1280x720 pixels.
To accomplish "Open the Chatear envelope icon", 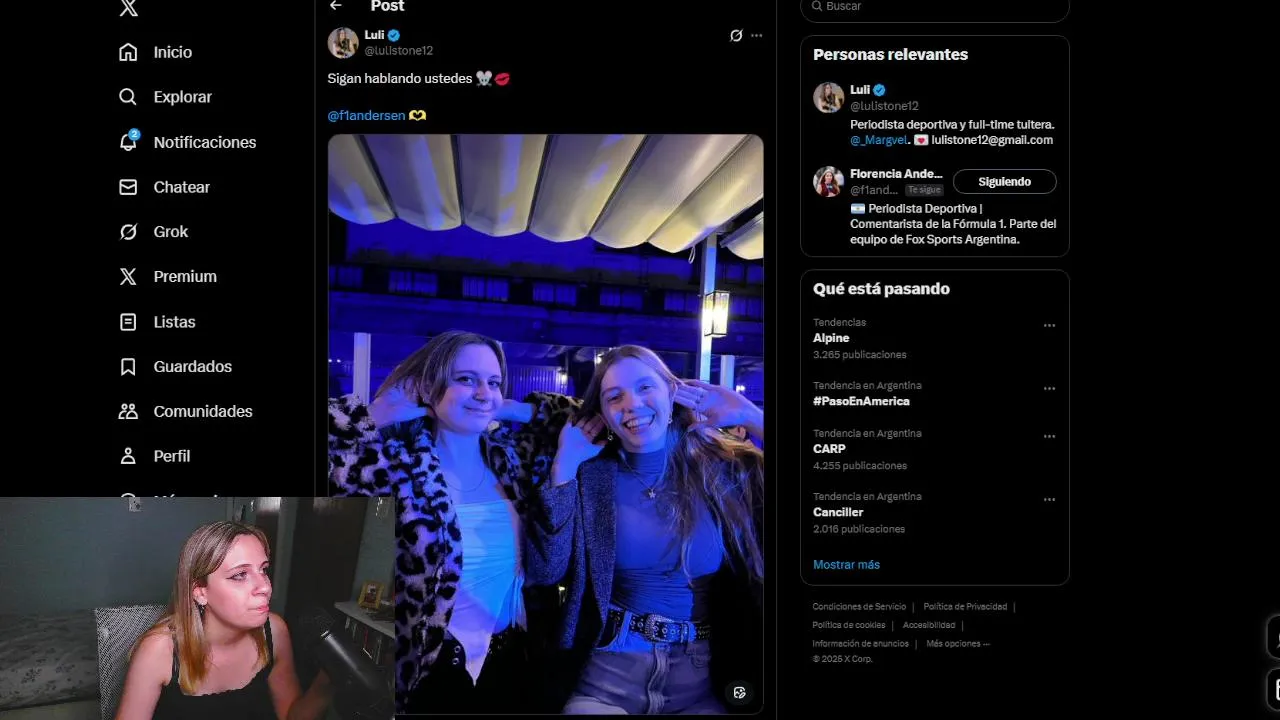I will [x=128, y=187].
